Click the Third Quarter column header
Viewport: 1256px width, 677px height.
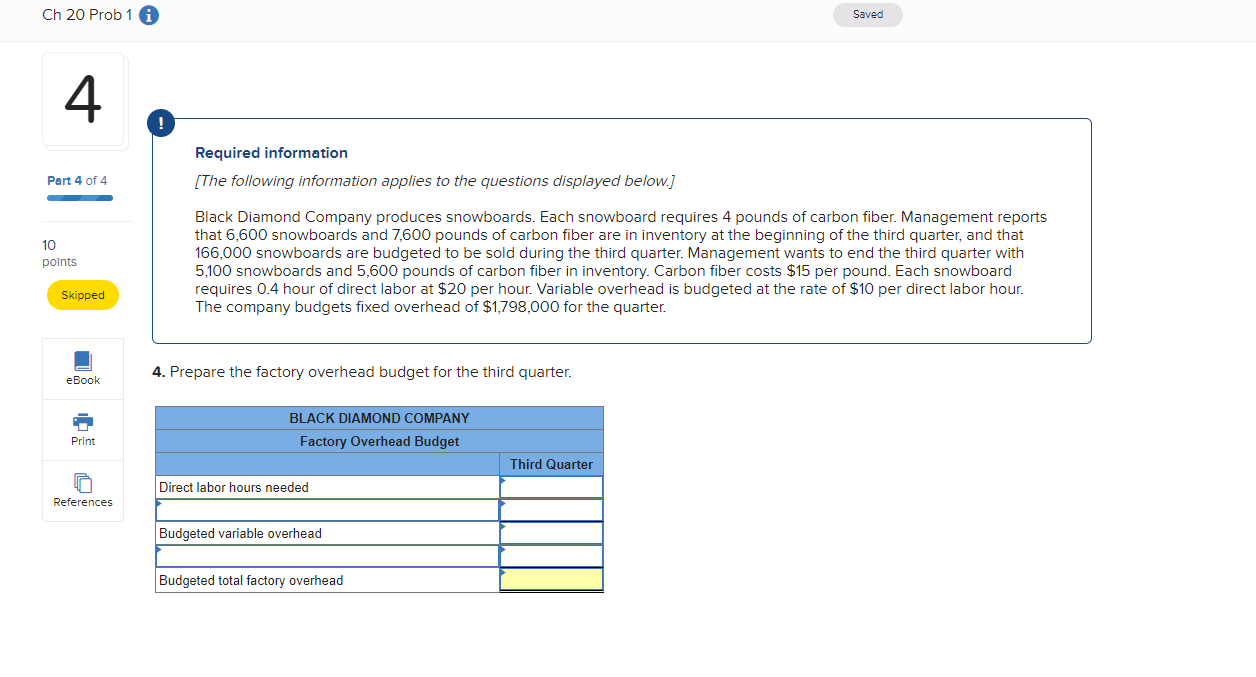(x=552, y=464)
